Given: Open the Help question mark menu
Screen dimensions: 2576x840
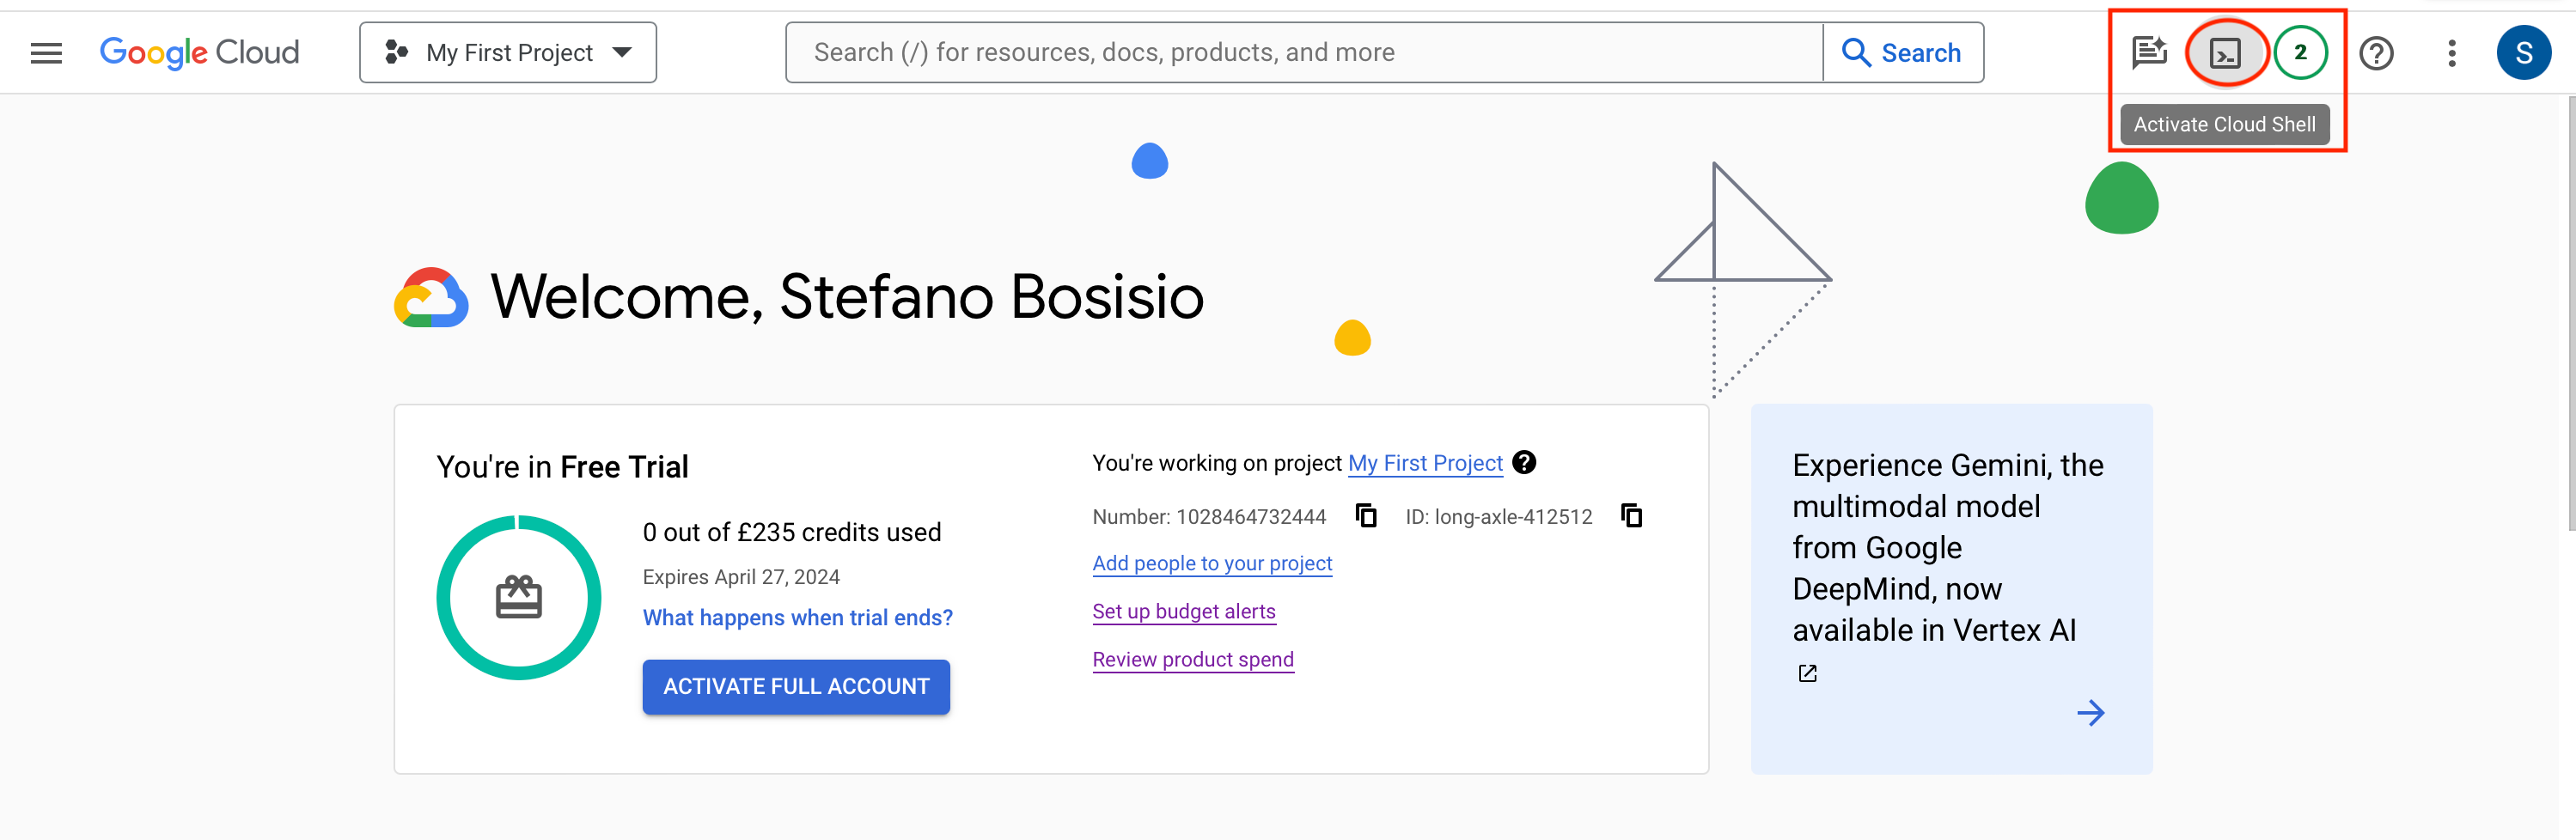Looking at the screenshot, I should pos(2376,53).
